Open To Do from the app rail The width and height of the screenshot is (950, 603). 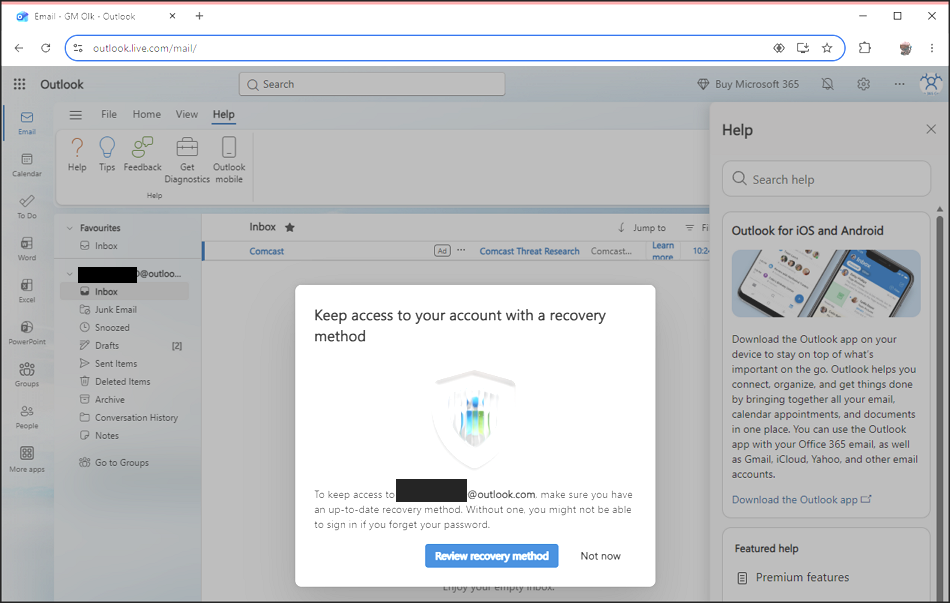click(27, 207)
